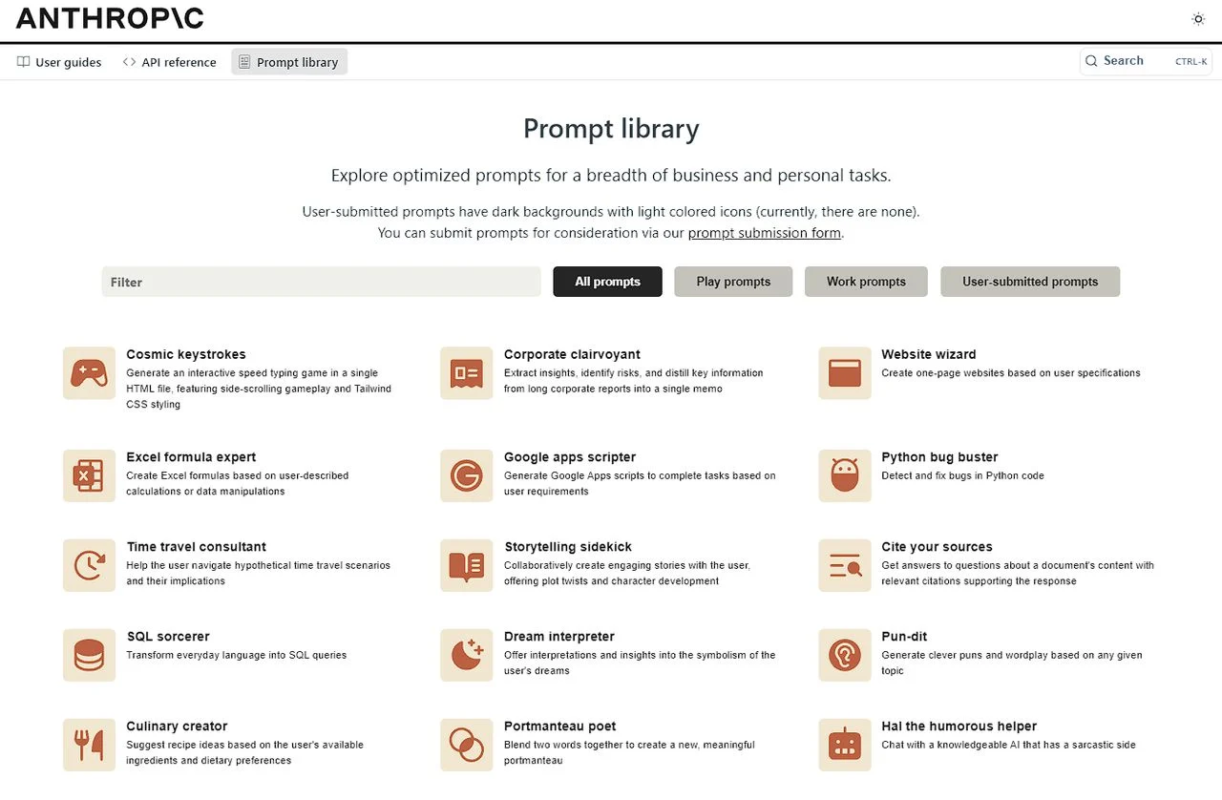Toggle the light/dark theme sun icon
Image resolution: width=1222 pixels, height=800 pixels.
[1198, 19]
